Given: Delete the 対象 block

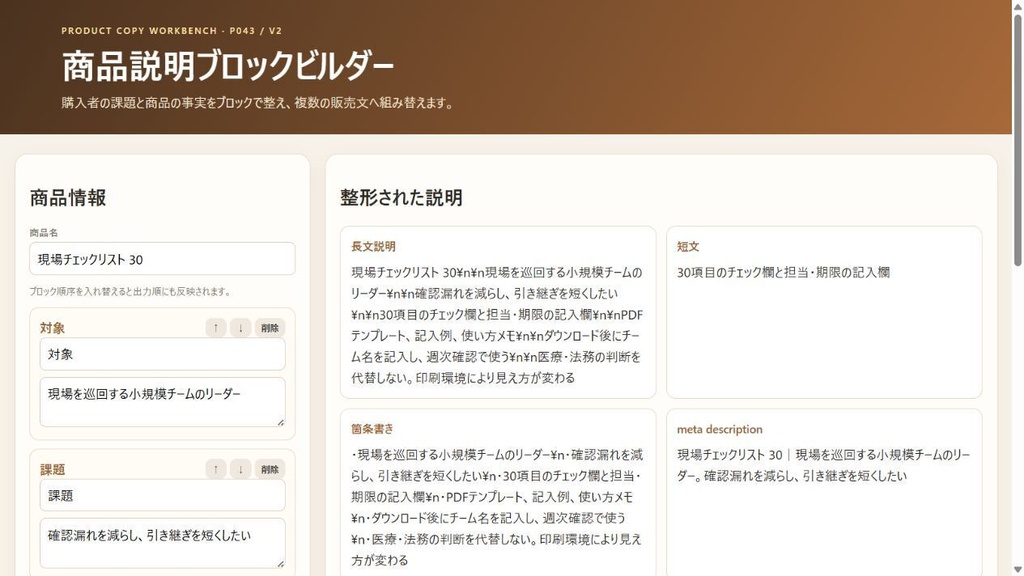Looking at the screenshot, I should point(270,328).
